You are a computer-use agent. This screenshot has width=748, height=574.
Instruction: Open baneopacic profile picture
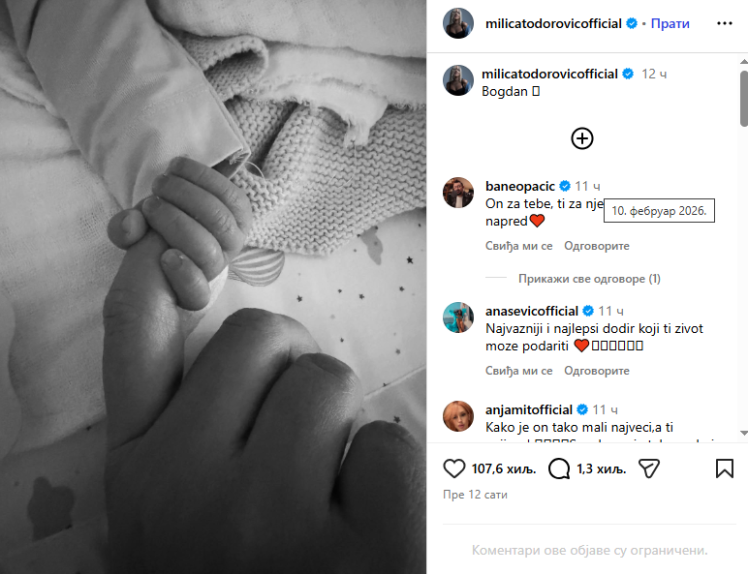pos(458,193)
